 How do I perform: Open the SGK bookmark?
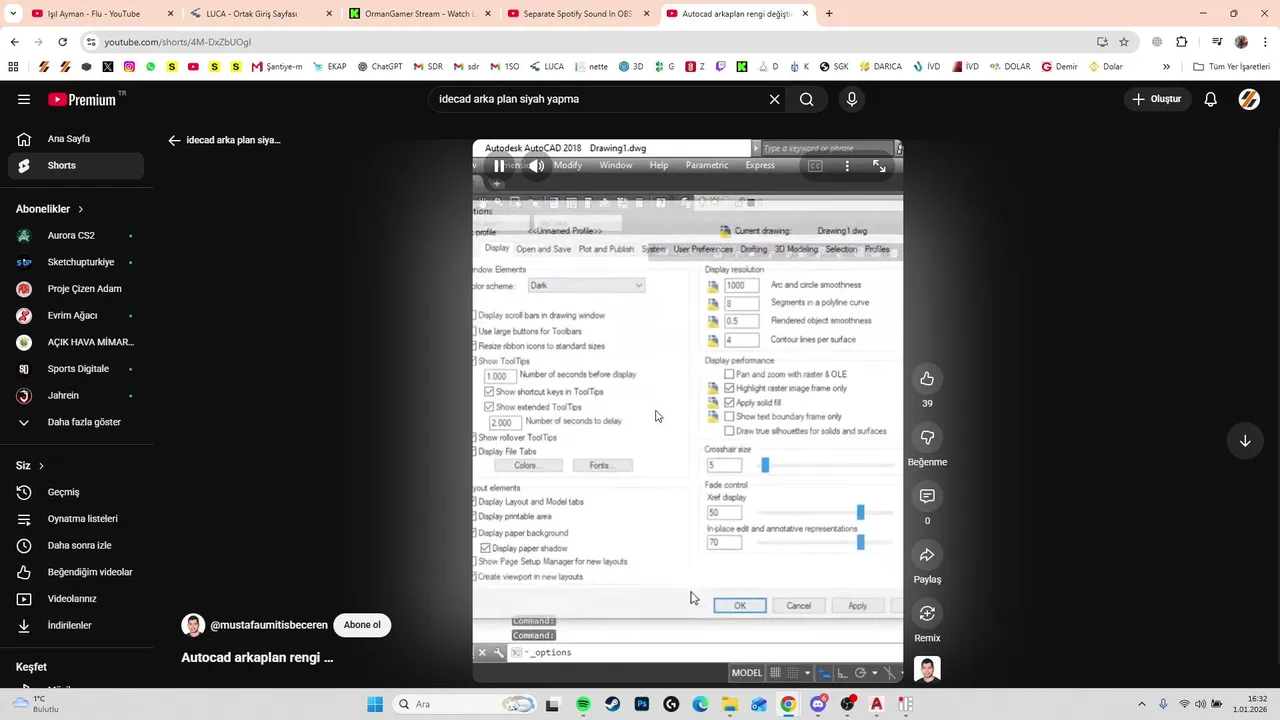[x=833, y=67]
